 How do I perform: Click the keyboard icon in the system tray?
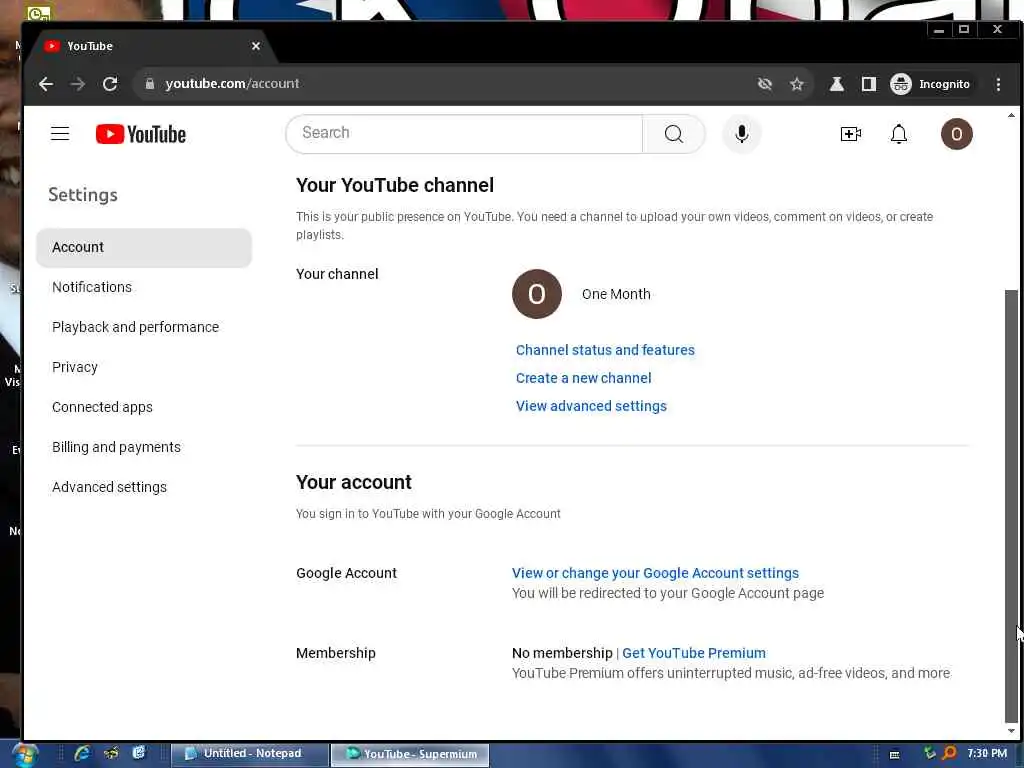[894, 754]
